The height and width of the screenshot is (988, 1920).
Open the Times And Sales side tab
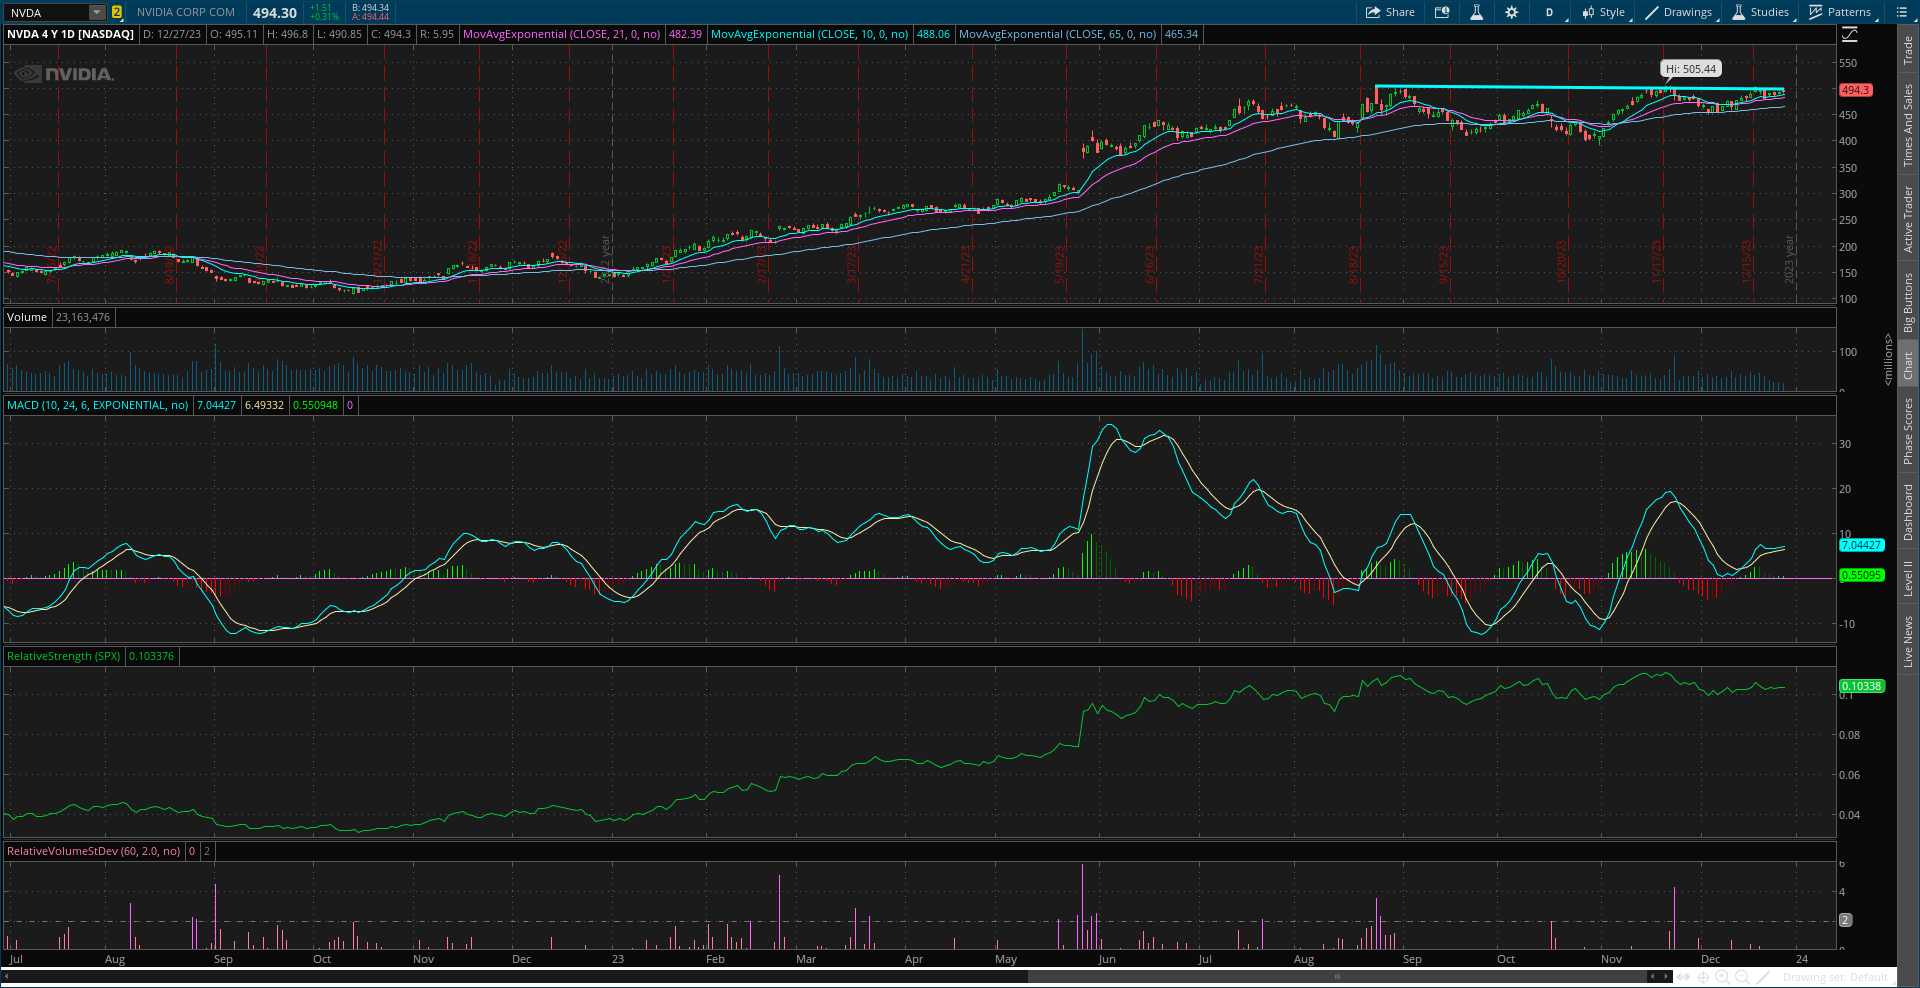[x=1908, y=125]
